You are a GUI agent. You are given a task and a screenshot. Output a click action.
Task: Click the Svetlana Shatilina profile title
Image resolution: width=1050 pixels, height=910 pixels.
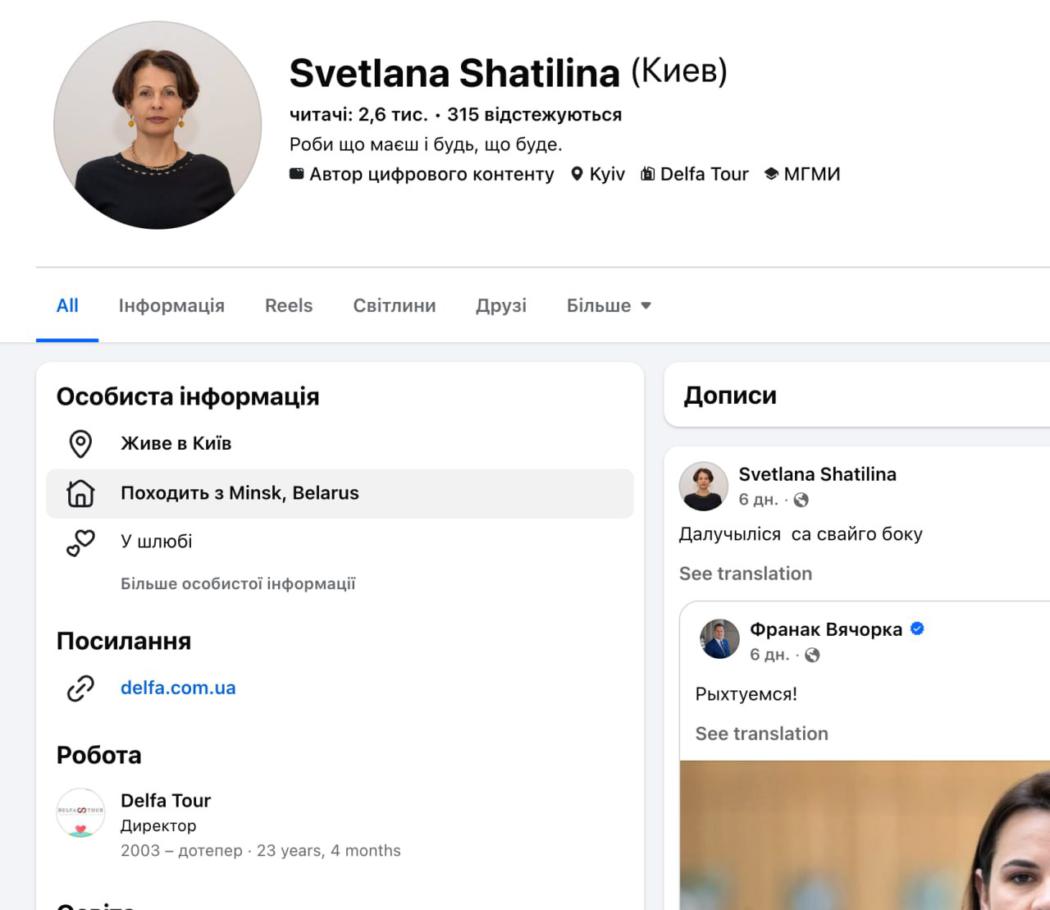point(455,73)
